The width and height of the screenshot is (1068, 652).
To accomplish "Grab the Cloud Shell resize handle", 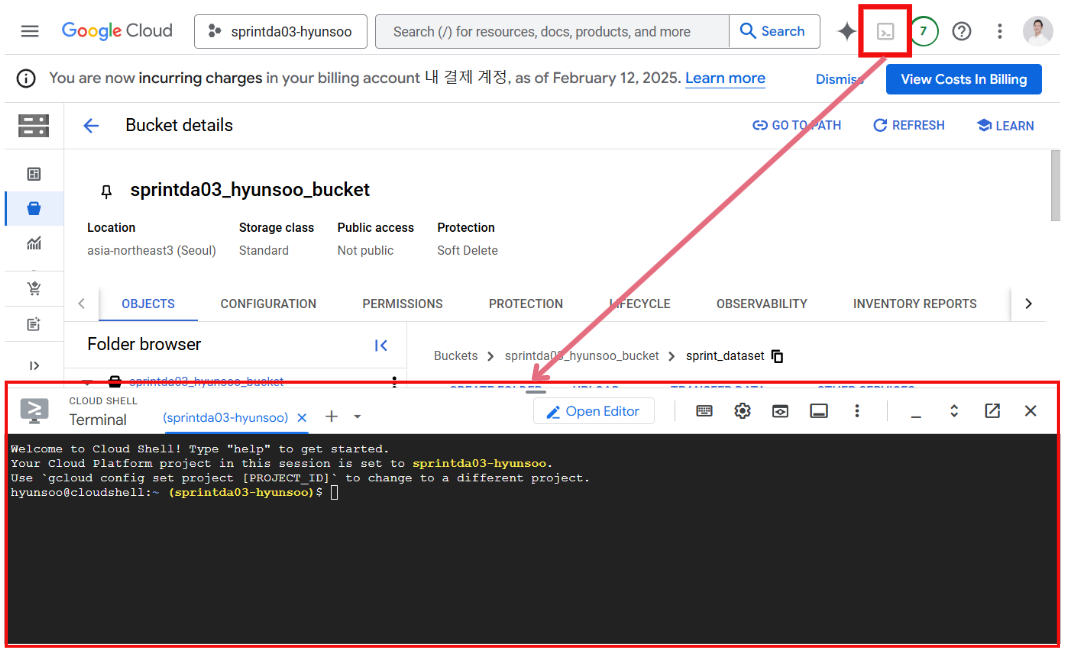I will tap(536, 391).
